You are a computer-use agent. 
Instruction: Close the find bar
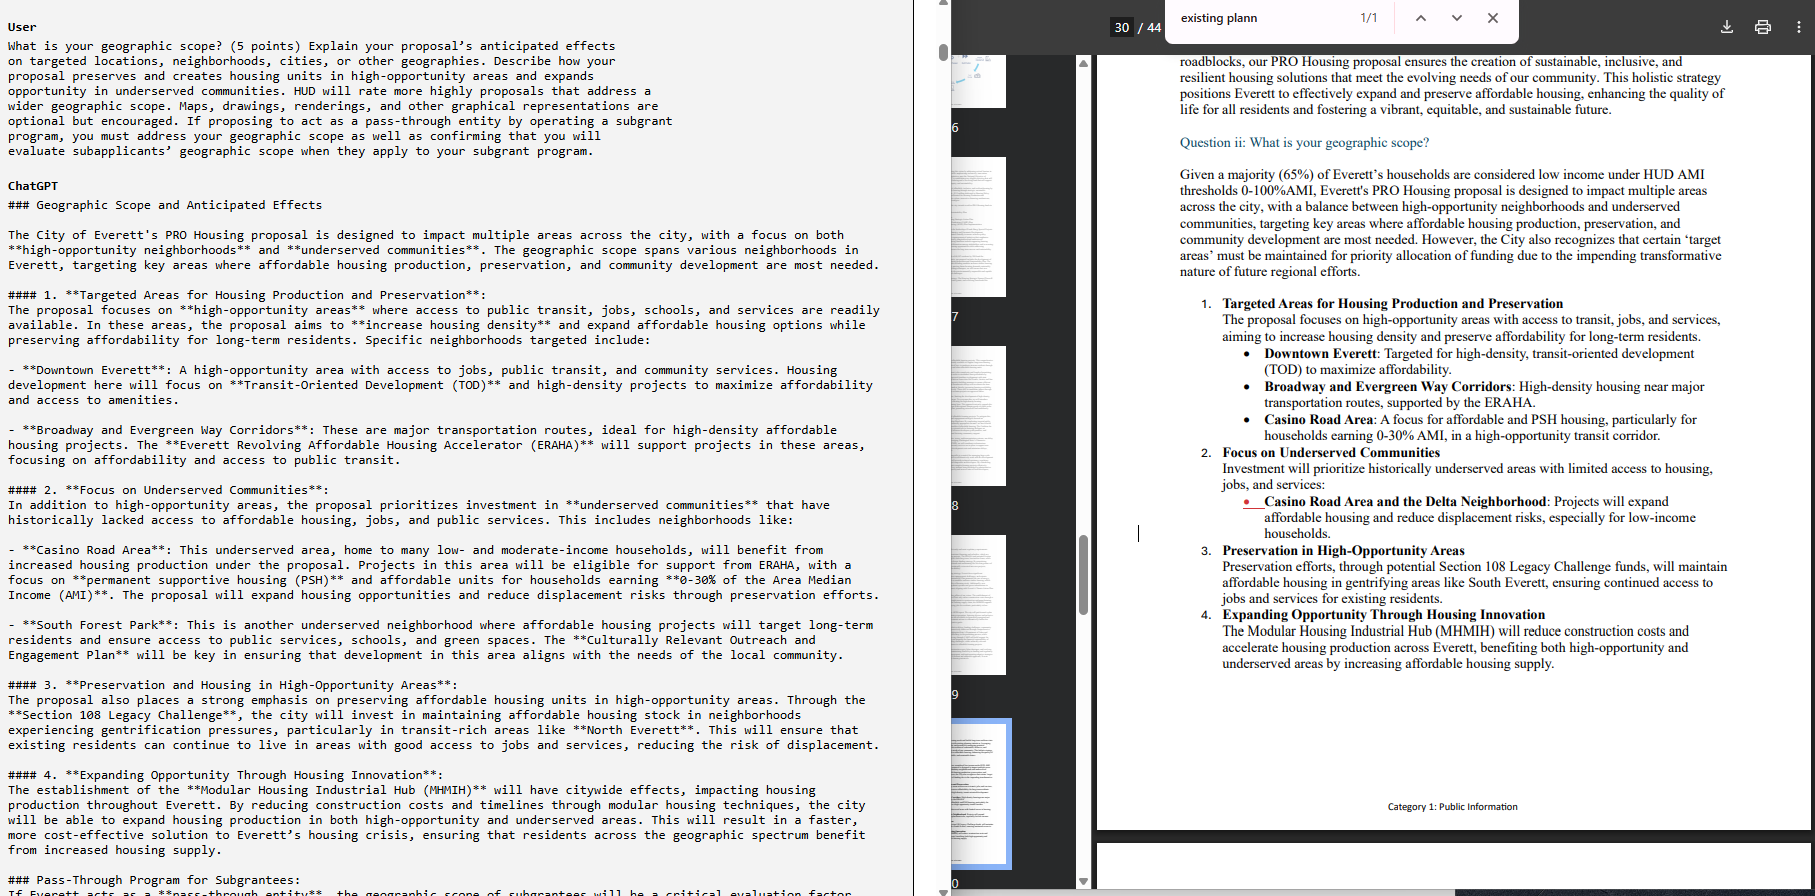pyautogui.click(x=1492, y=18)
